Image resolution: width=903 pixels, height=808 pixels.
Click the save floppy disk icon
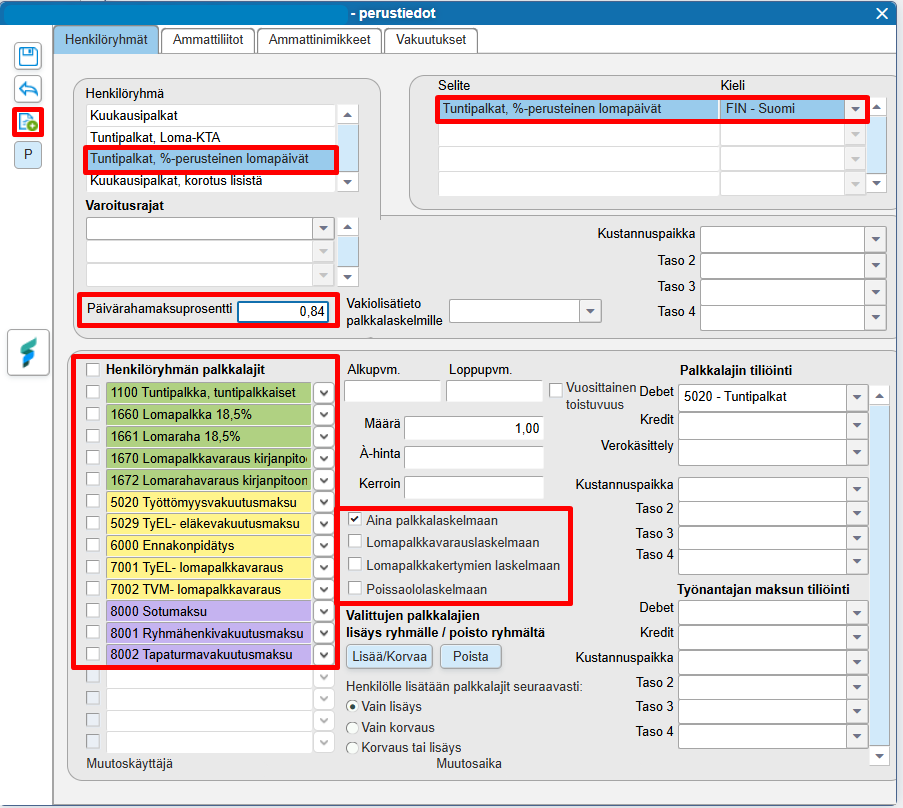pyautogui.click(x=28, y=56)
